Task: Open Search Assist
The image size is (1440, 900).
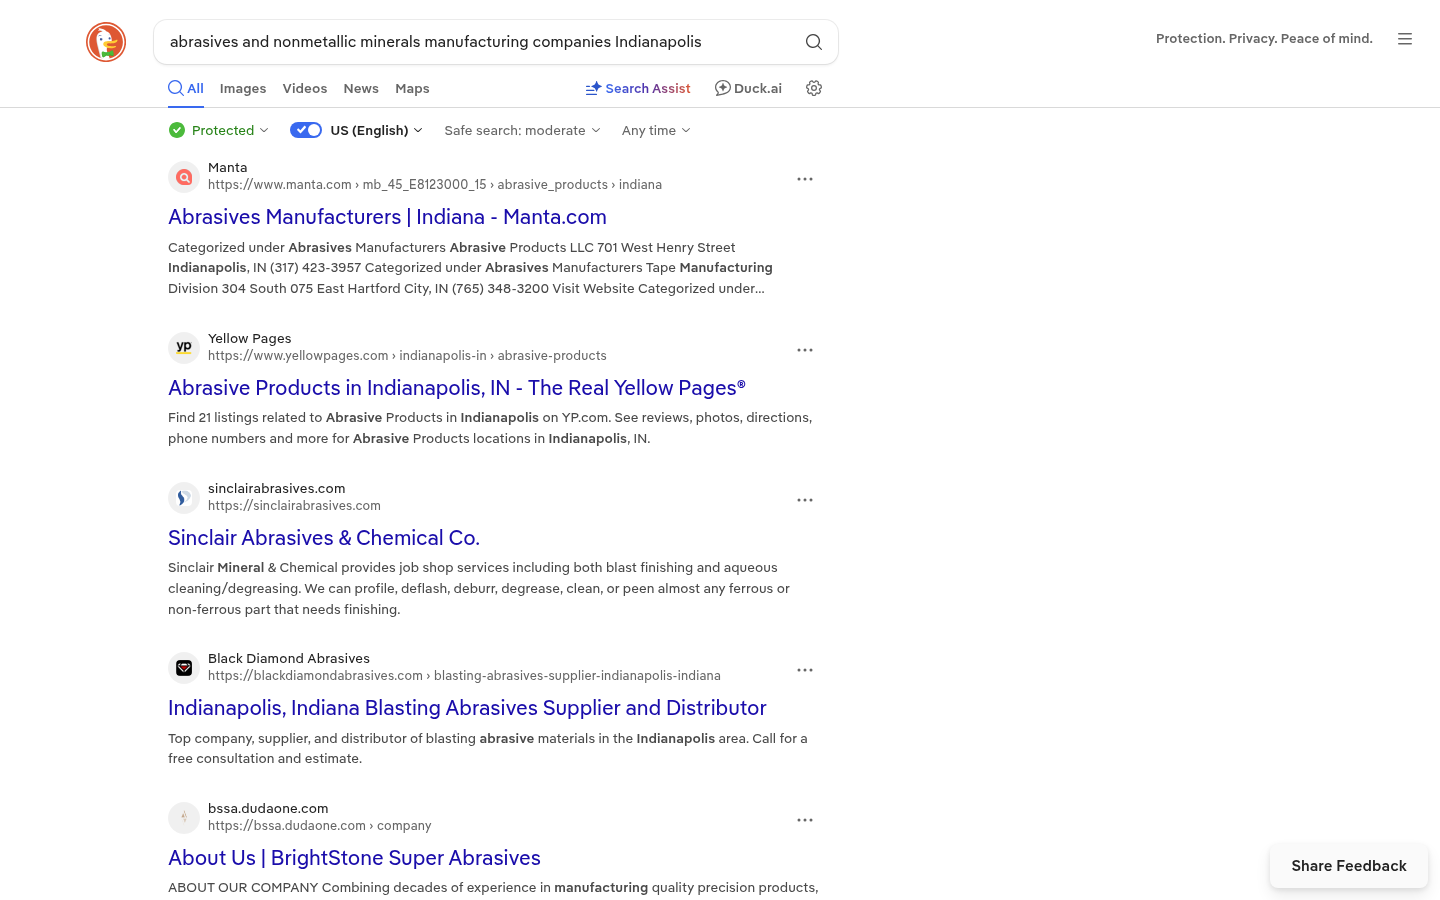Action: point(638,88)
